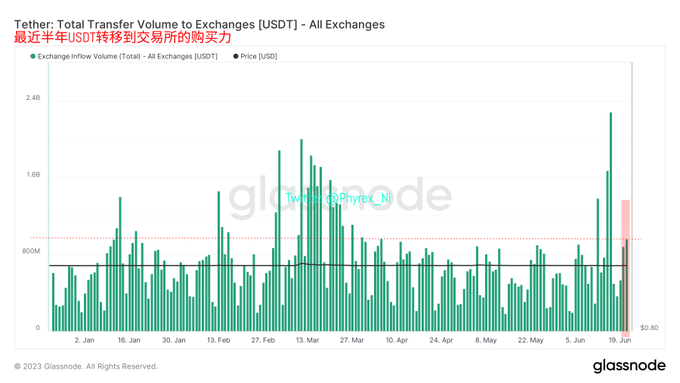
Task: Toggle the Price [USD] legend entry
Action: [x=255, y=56]
